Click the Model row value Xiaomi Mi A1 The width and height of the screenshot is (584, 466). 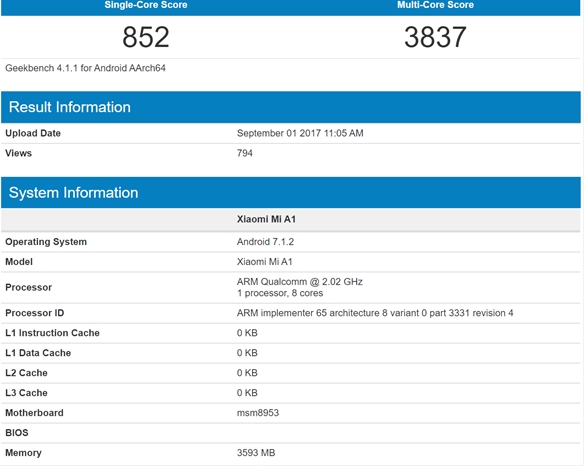tap(264, 262)
